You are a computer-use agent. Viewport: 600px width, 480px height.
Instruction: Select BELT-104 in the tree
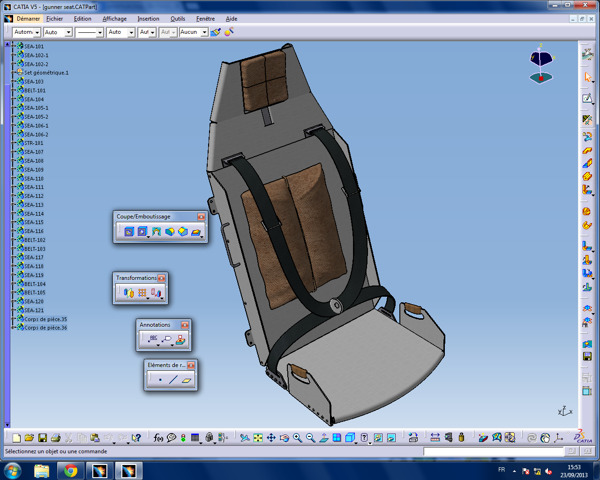(35, 284)
